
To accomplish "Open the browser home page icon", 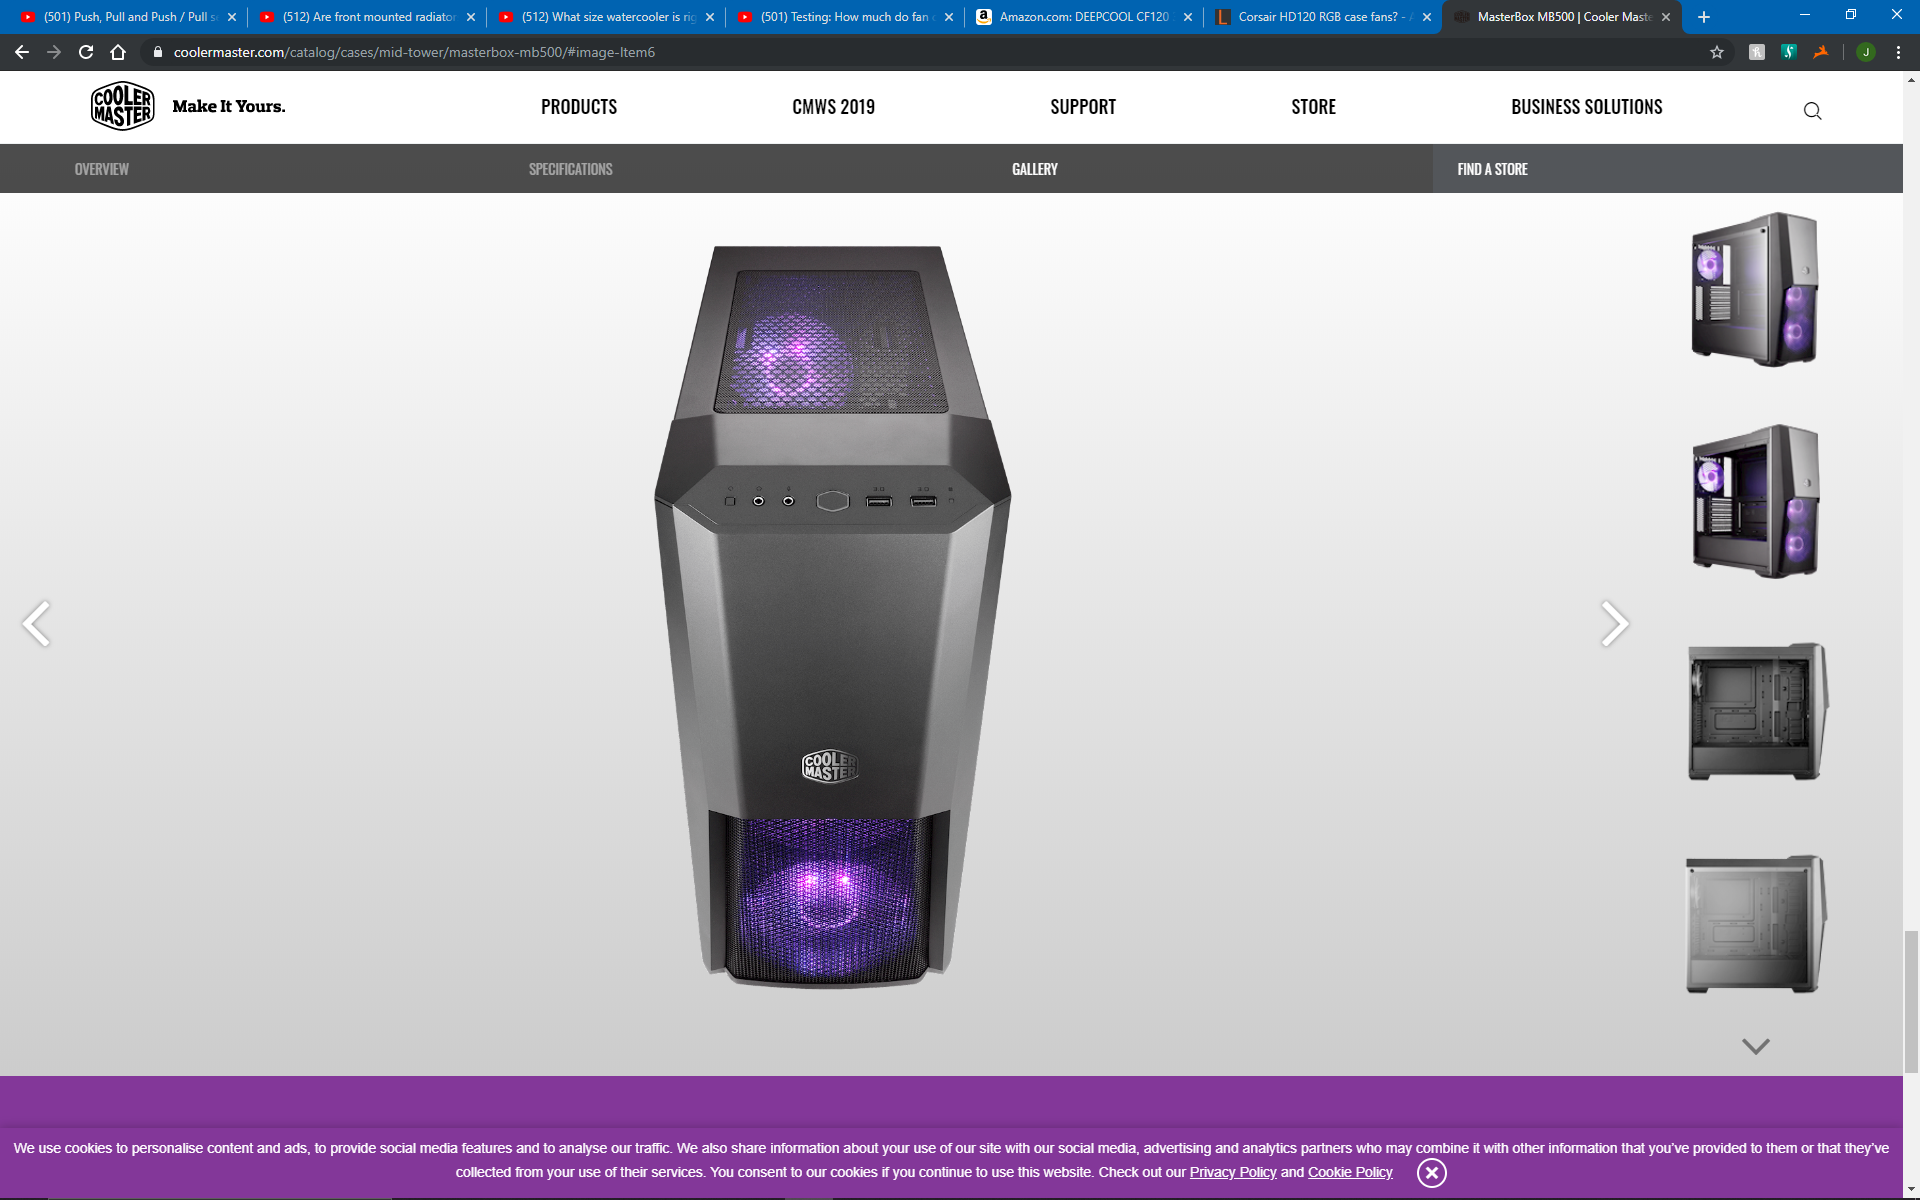I will coord(118,52).
